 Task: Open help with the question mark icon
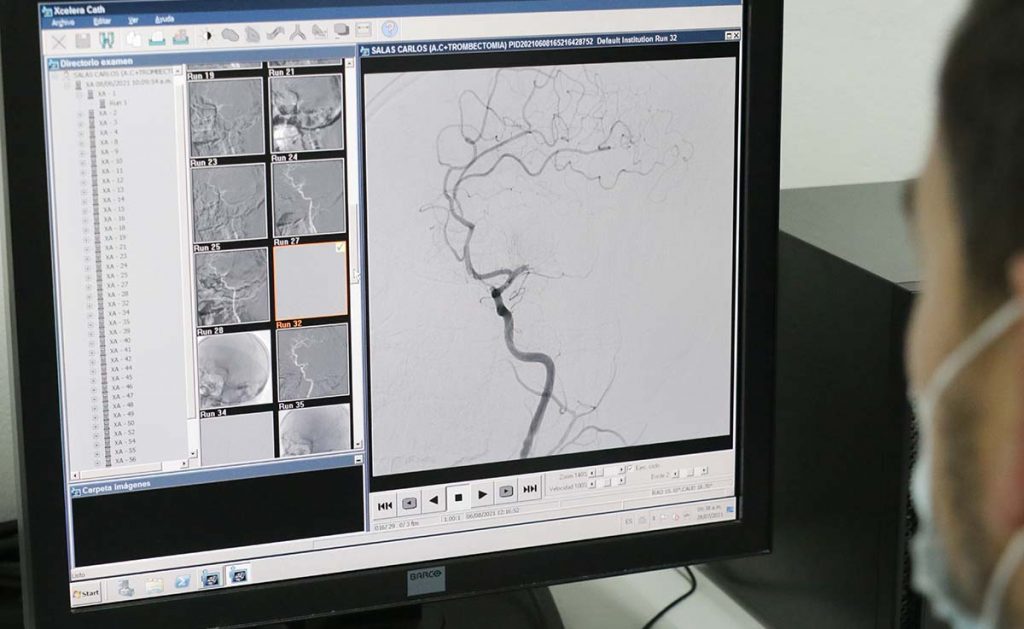coord(389,29)
